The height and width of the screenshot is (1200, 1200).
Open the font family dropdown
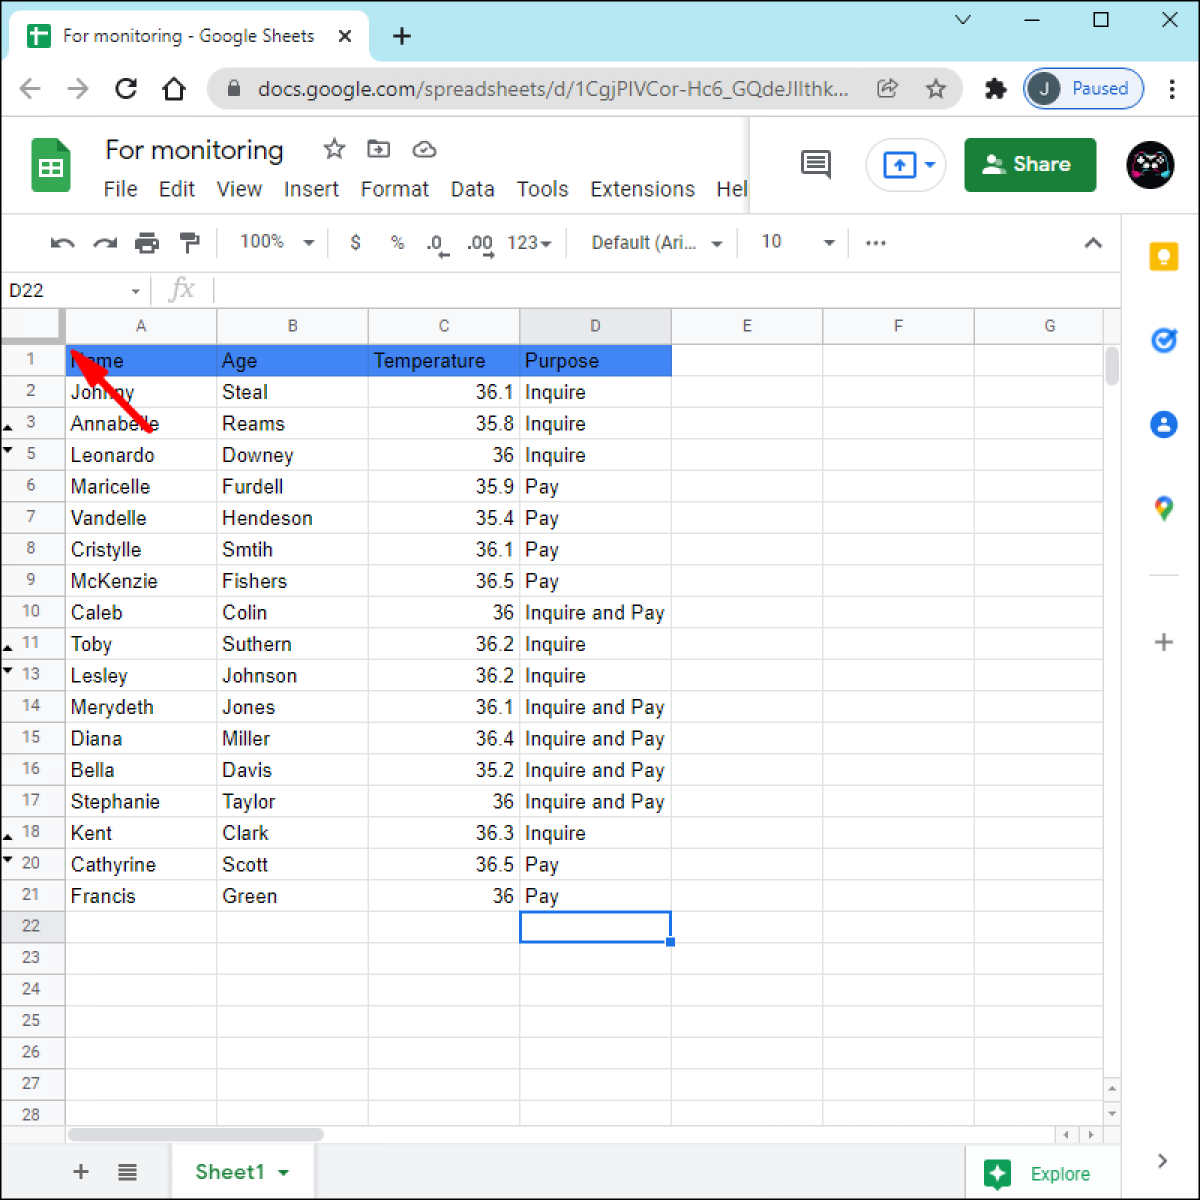coord(655,242)
